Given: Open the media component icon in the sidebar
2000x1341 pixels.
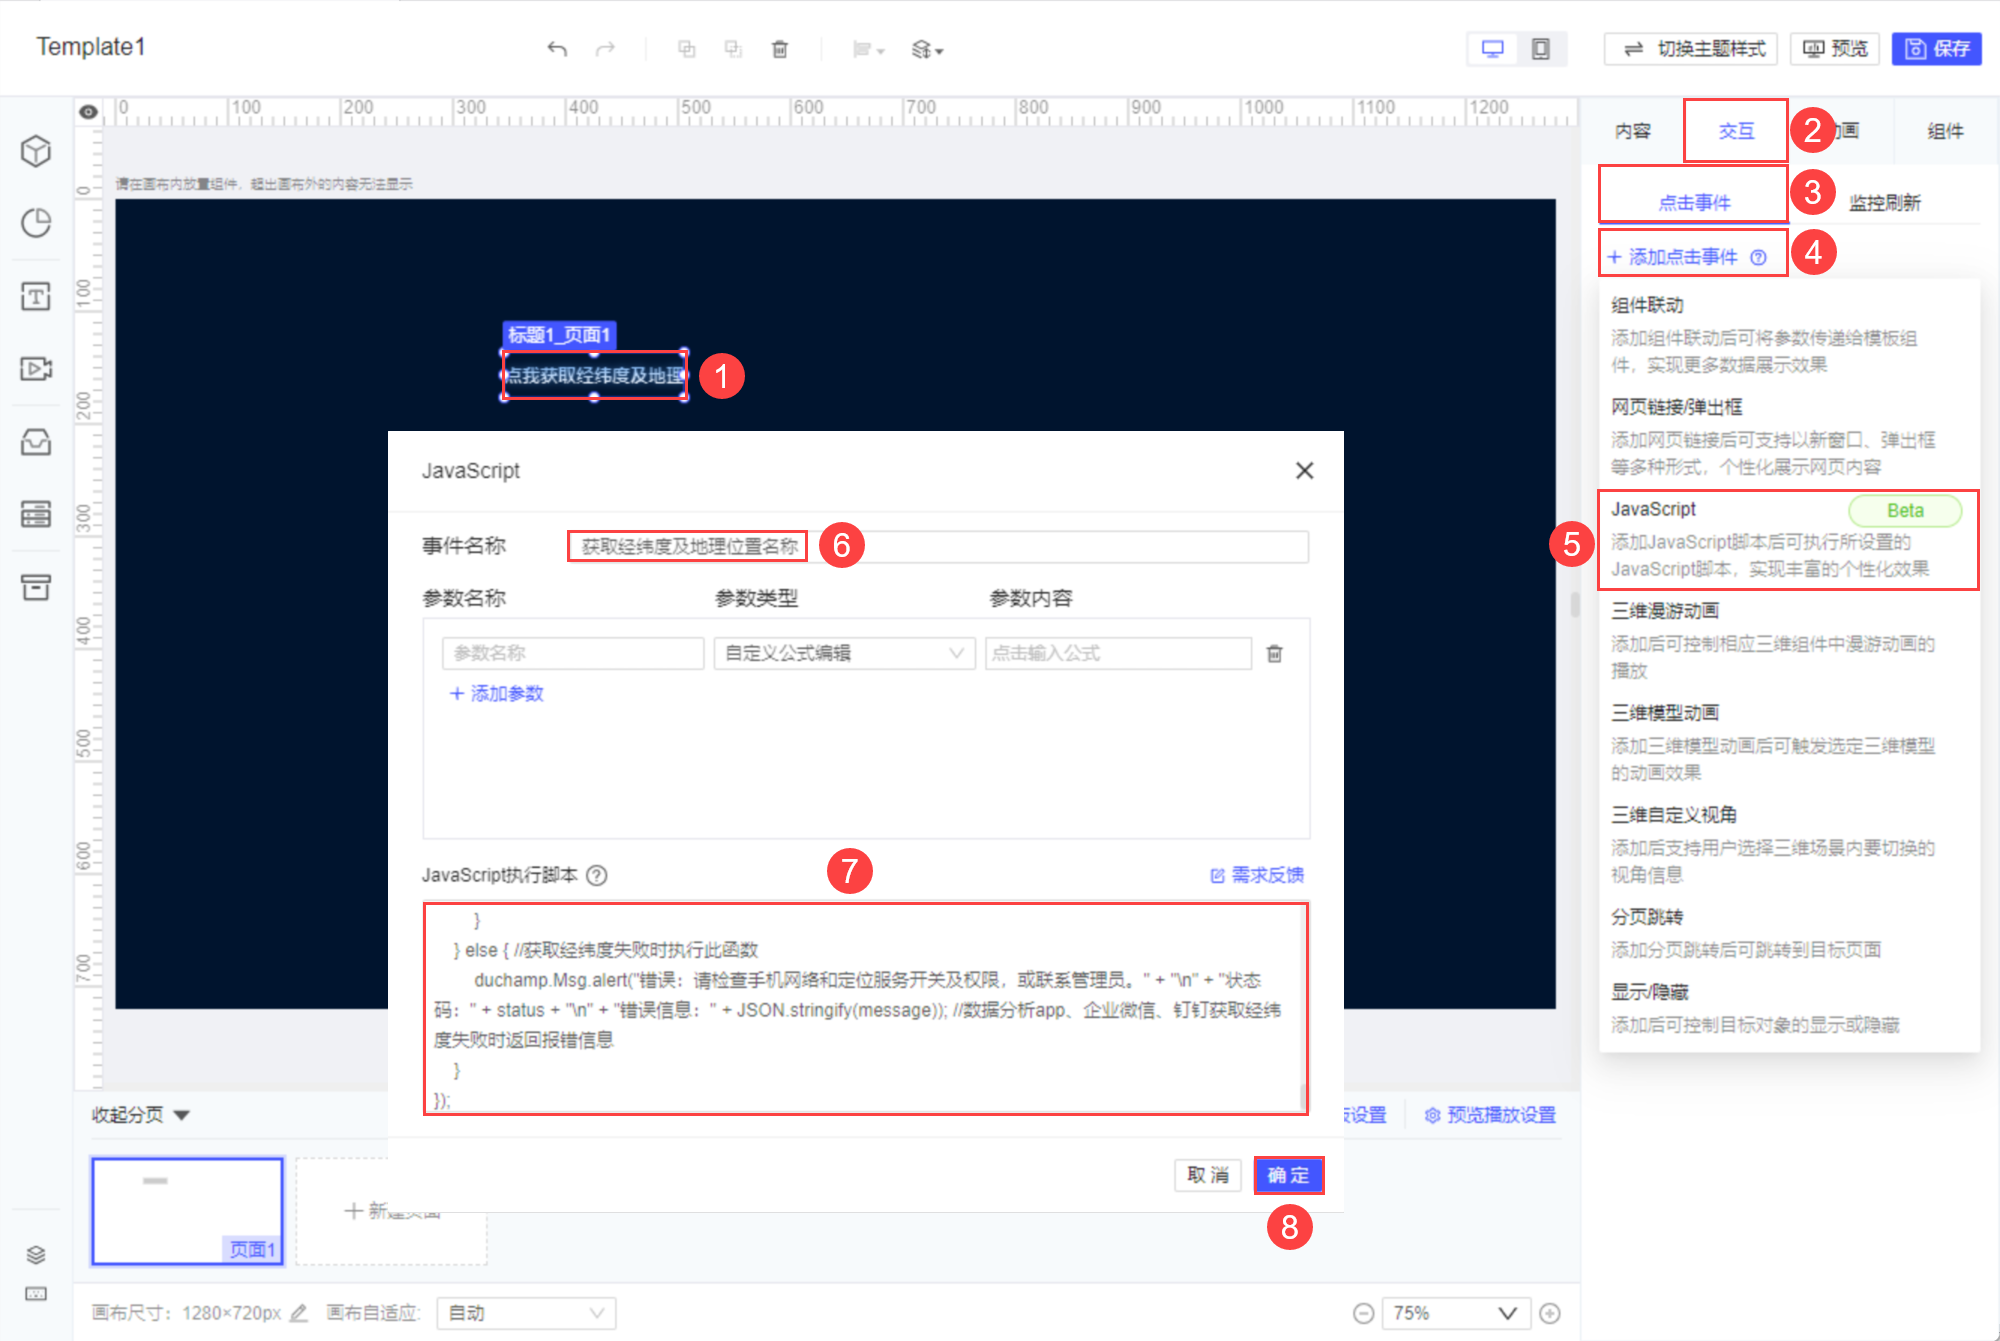Looking at the screenshot, I should coord(36,369).
